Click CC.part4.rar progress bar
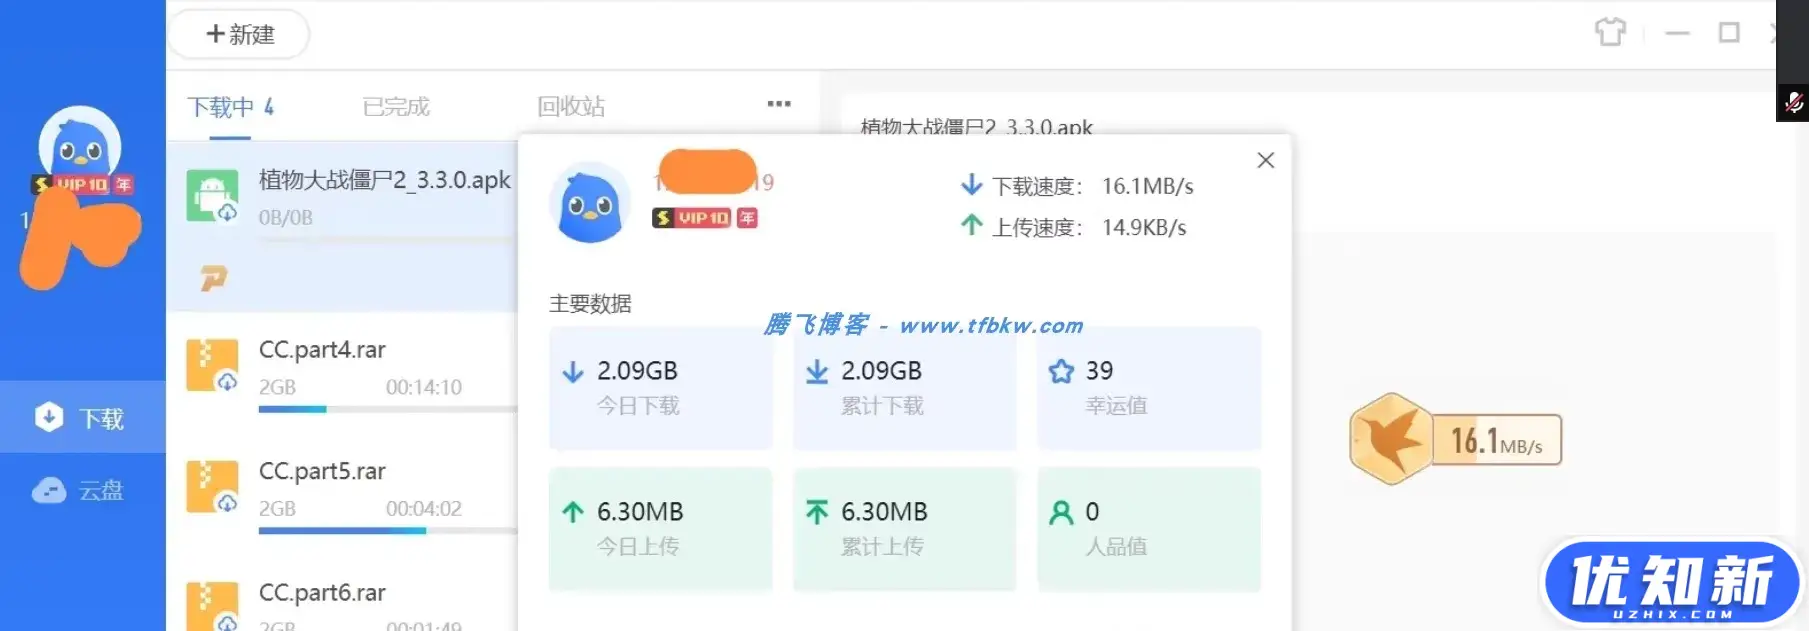Image resolution: width=1809 pixels, height=631 pixels. click(x=388, y=409)
